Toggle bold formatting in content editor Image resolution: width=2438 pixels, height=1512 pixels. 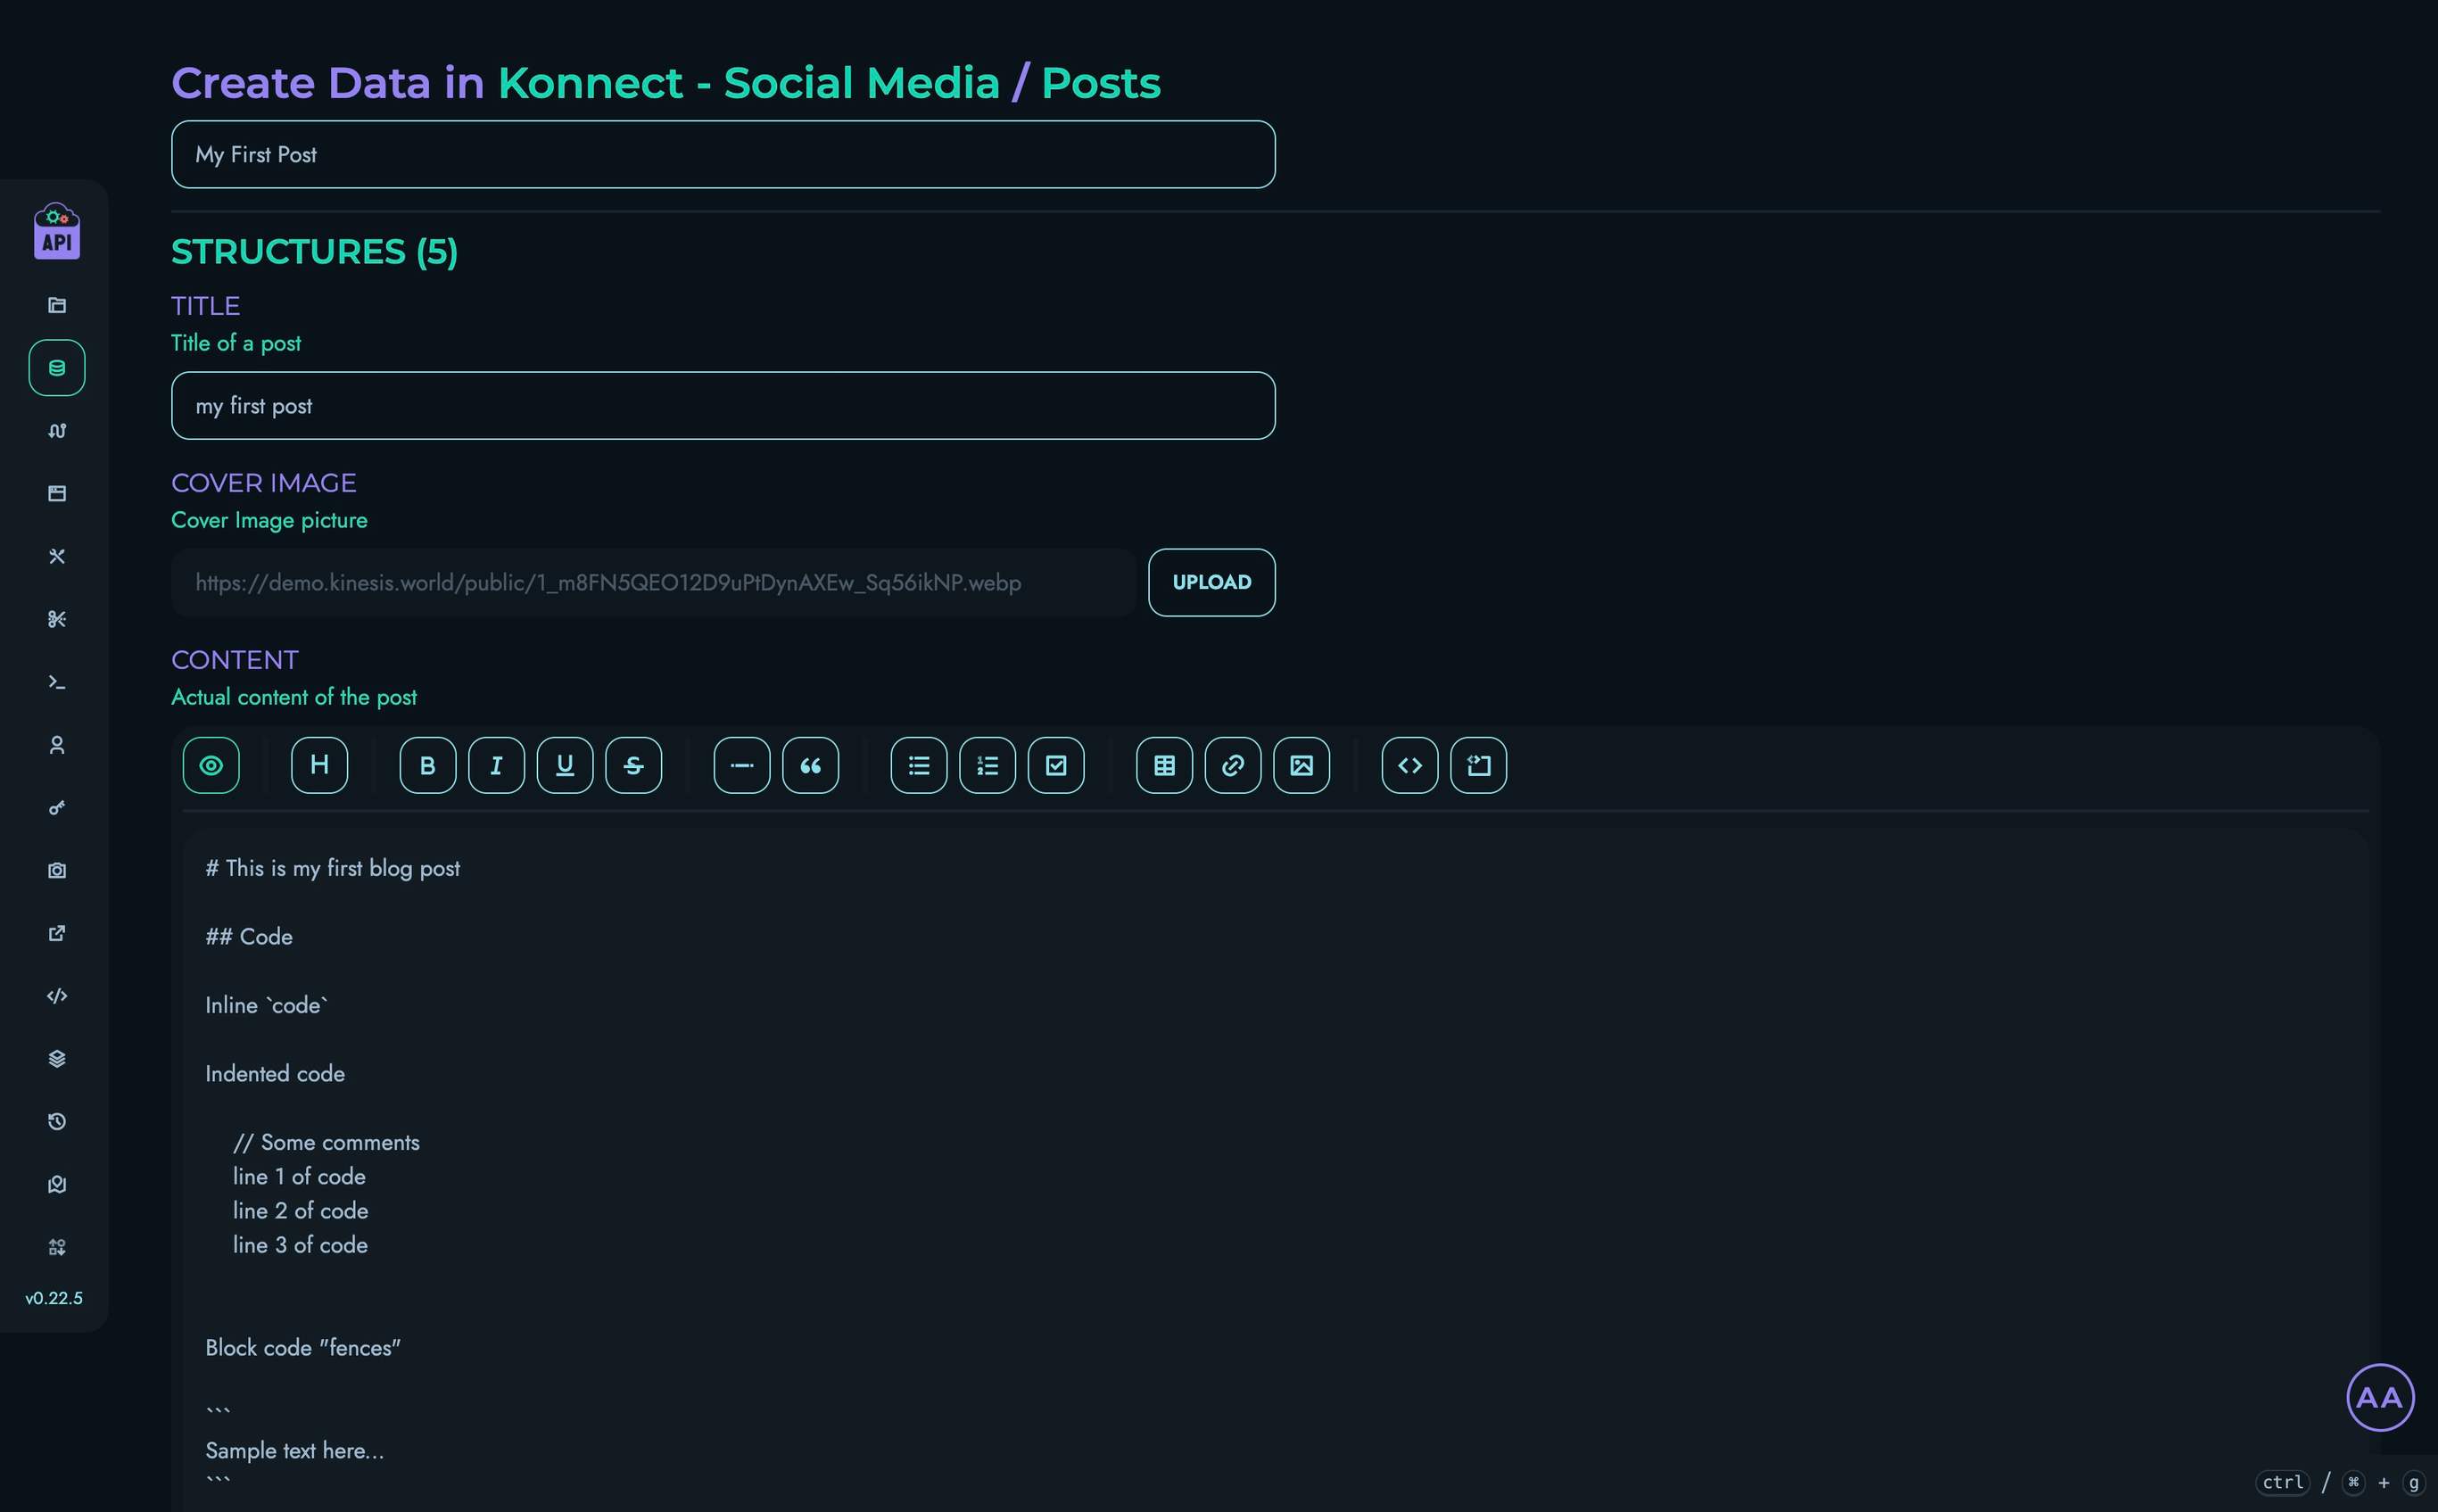tap(428, 765)
